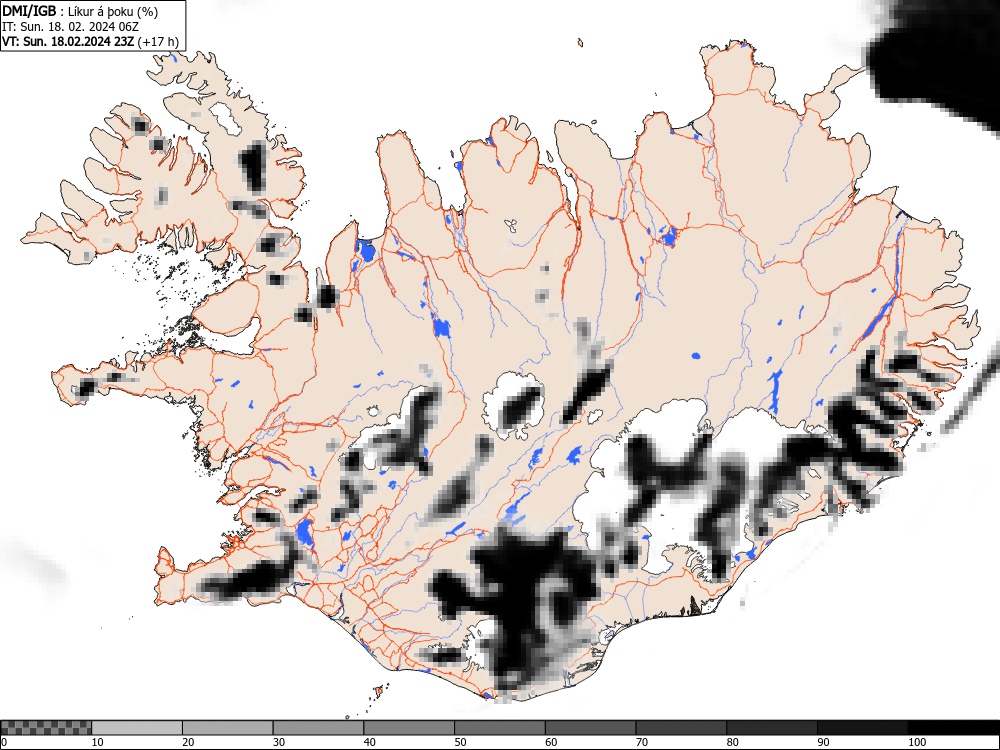Select the checkered 0–10 legend swatch
Viewport: 1000px width, 750px height.
pos(46,728)
